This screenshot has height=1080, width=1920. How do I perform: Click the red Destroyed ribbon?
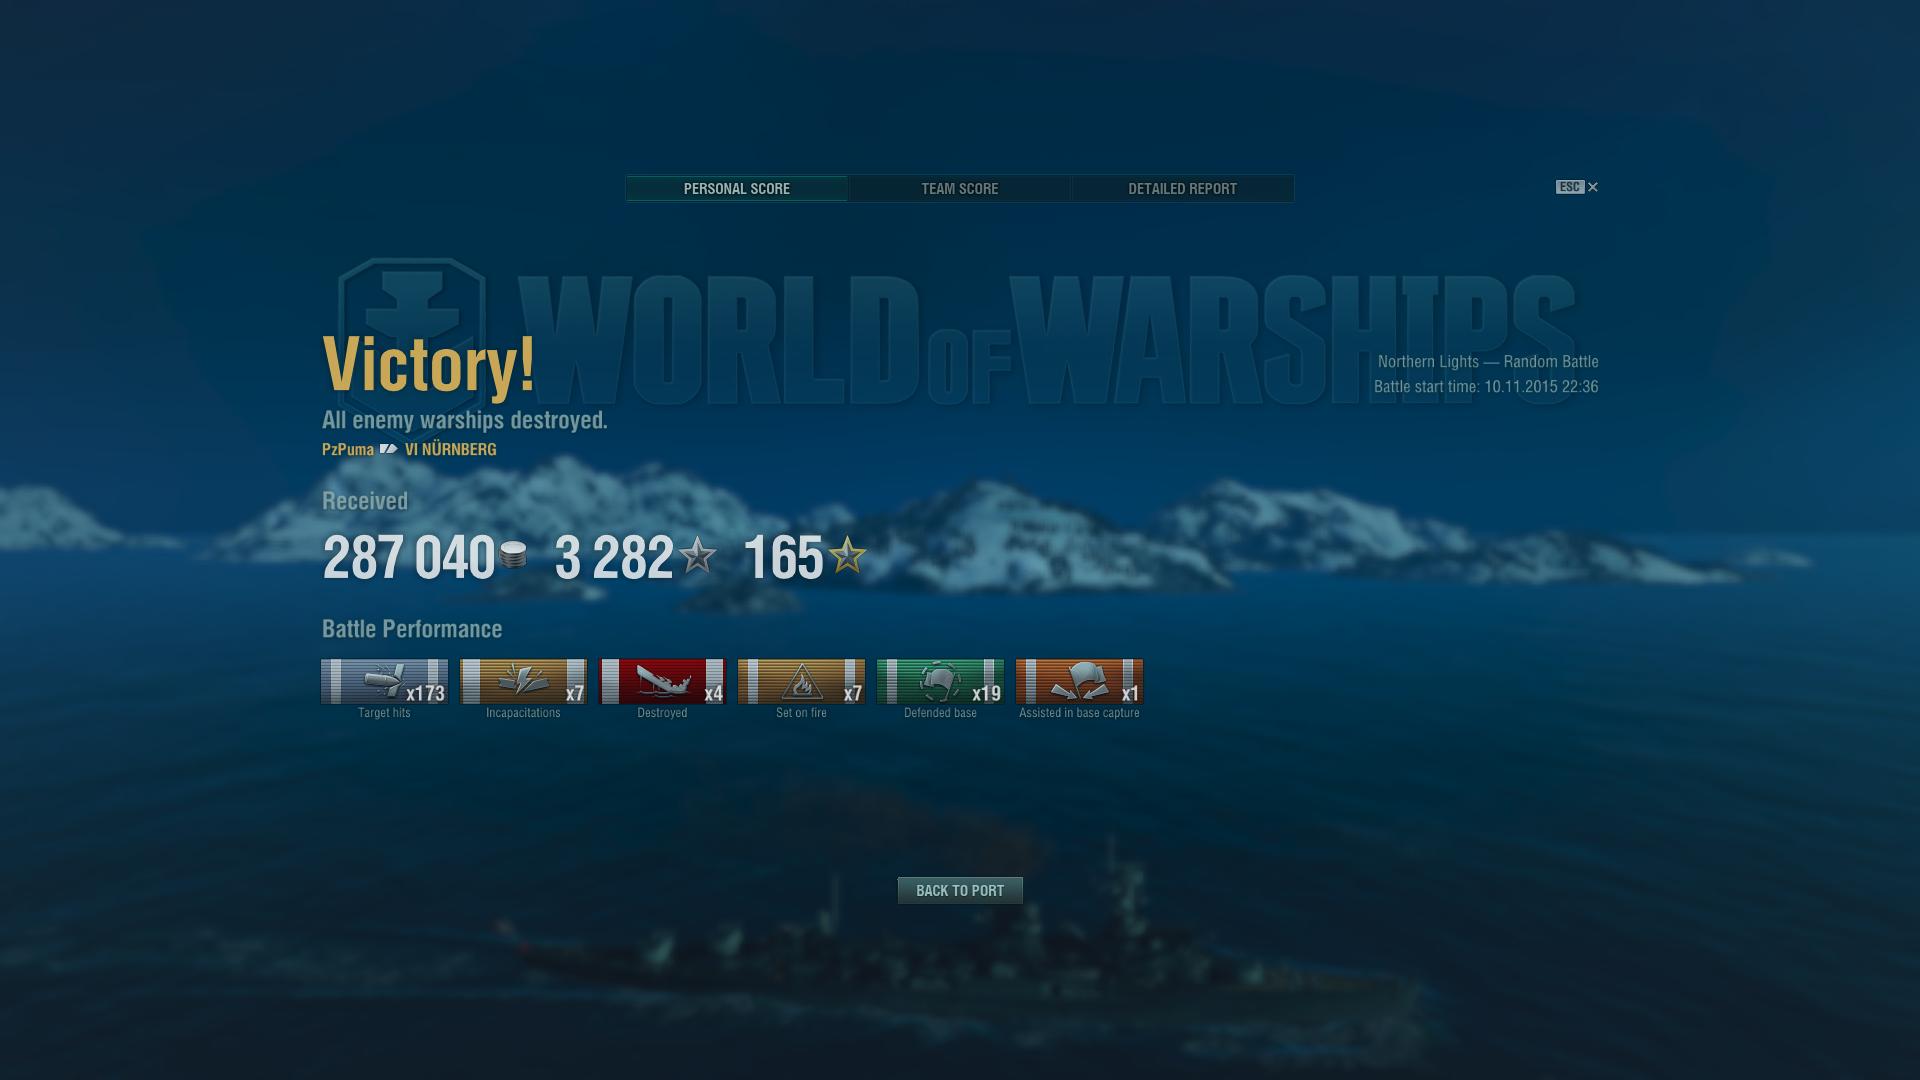662,681
